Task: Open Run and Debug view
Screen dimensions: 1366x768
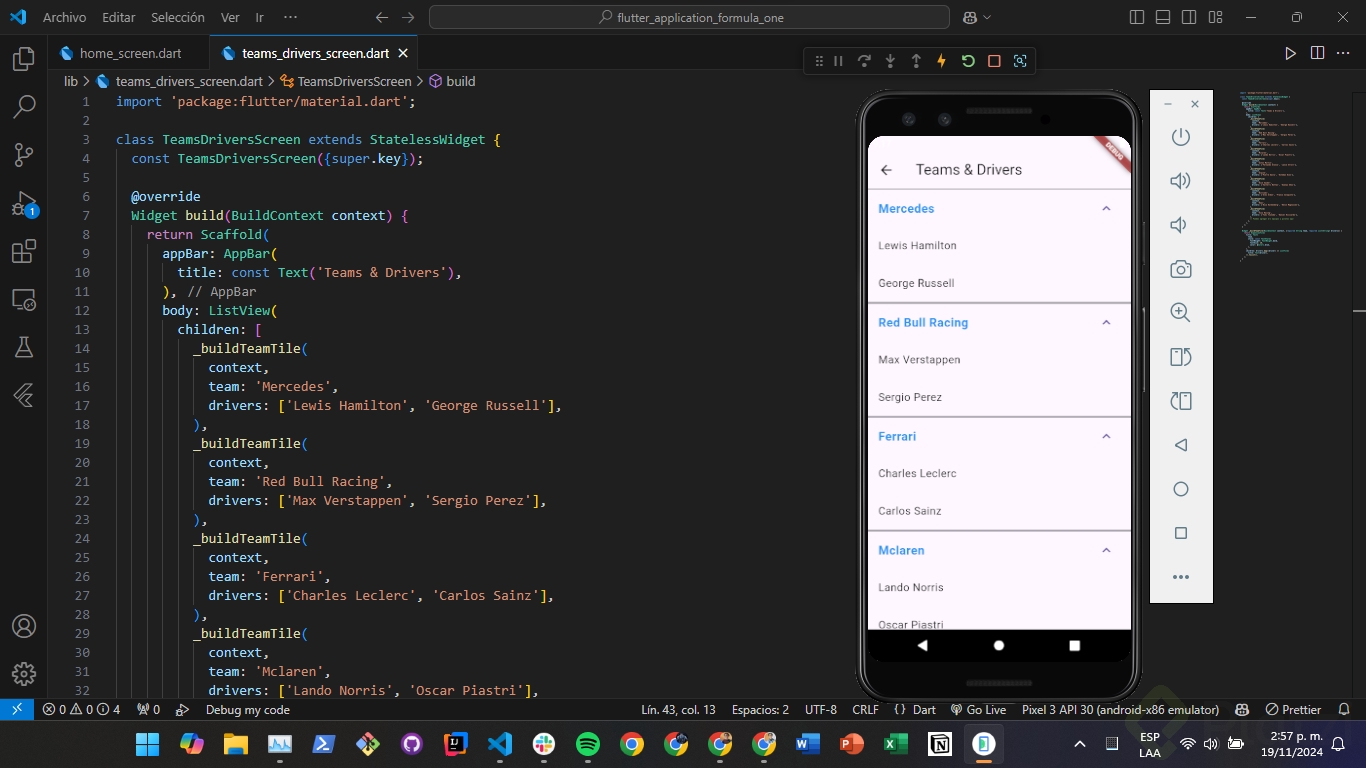Action: [x=24, y=204]
